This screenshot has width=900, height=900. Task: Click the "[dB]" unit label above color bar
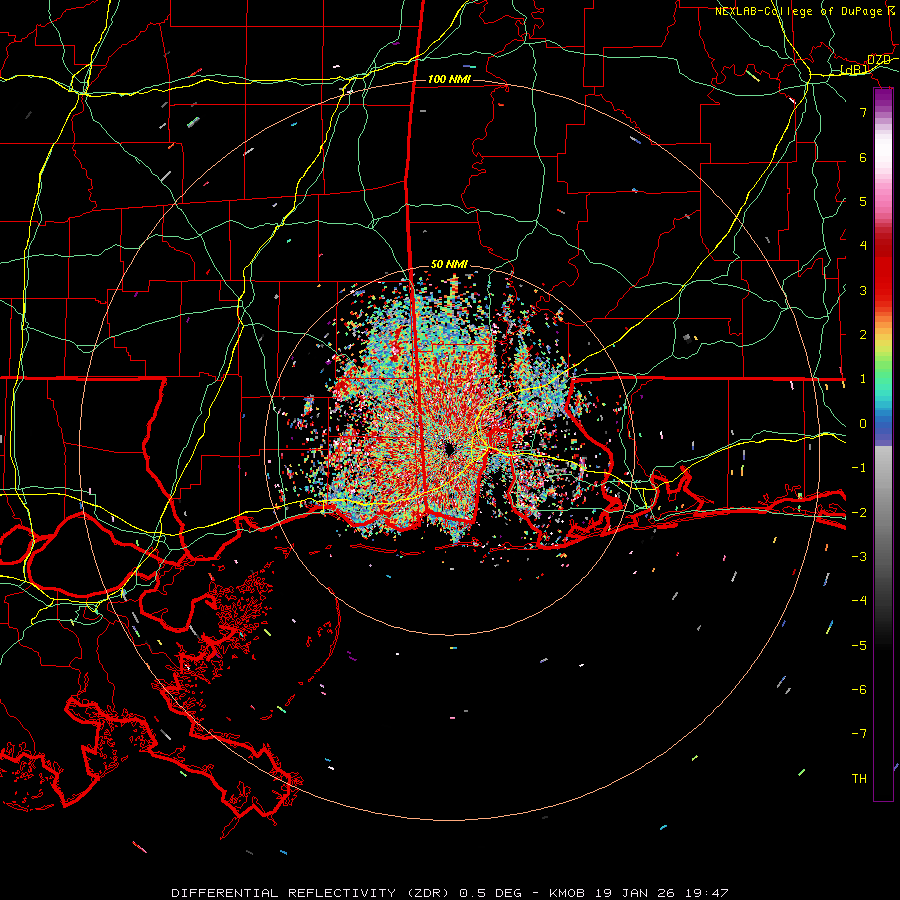point(854,69)
